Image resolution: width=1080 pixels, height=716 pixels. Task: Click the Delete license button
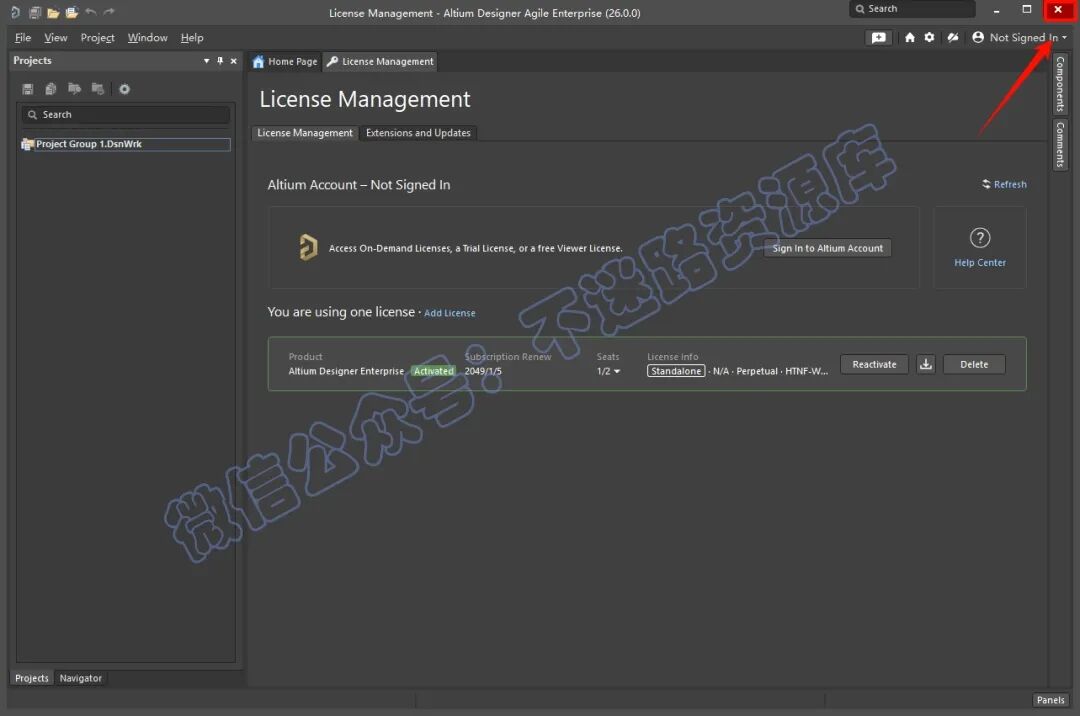pos(974,364)
